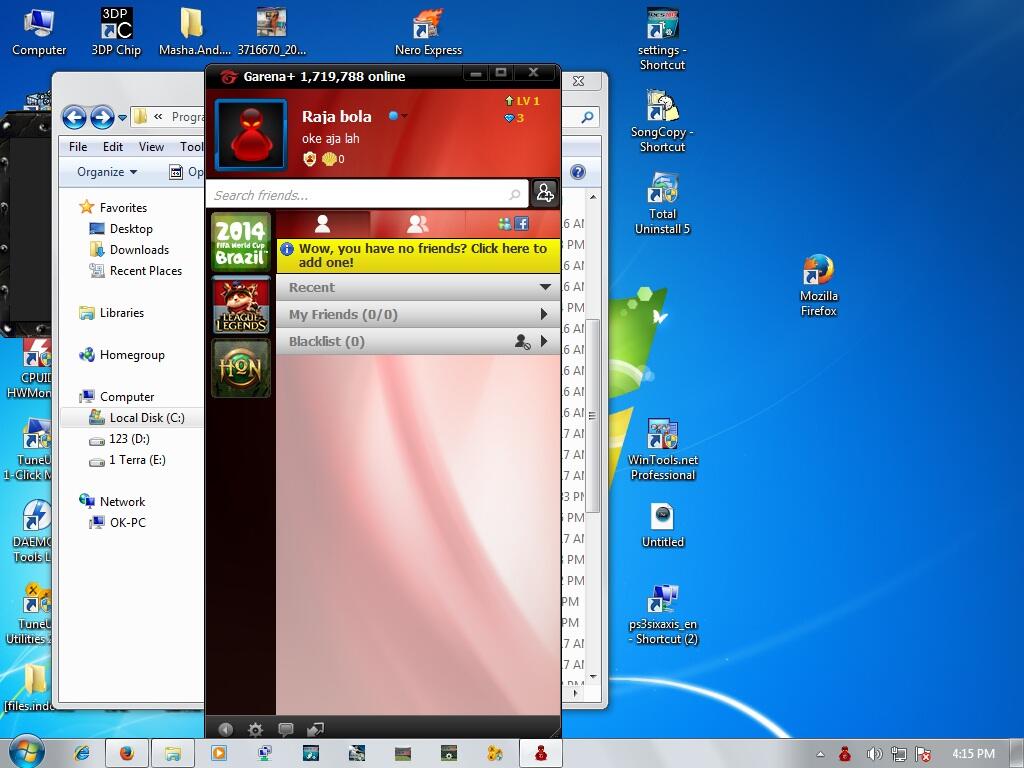The height and width of the screenshot is (768, 1024).
Task: Click the shell currency icon
Action: coord(328,159)
